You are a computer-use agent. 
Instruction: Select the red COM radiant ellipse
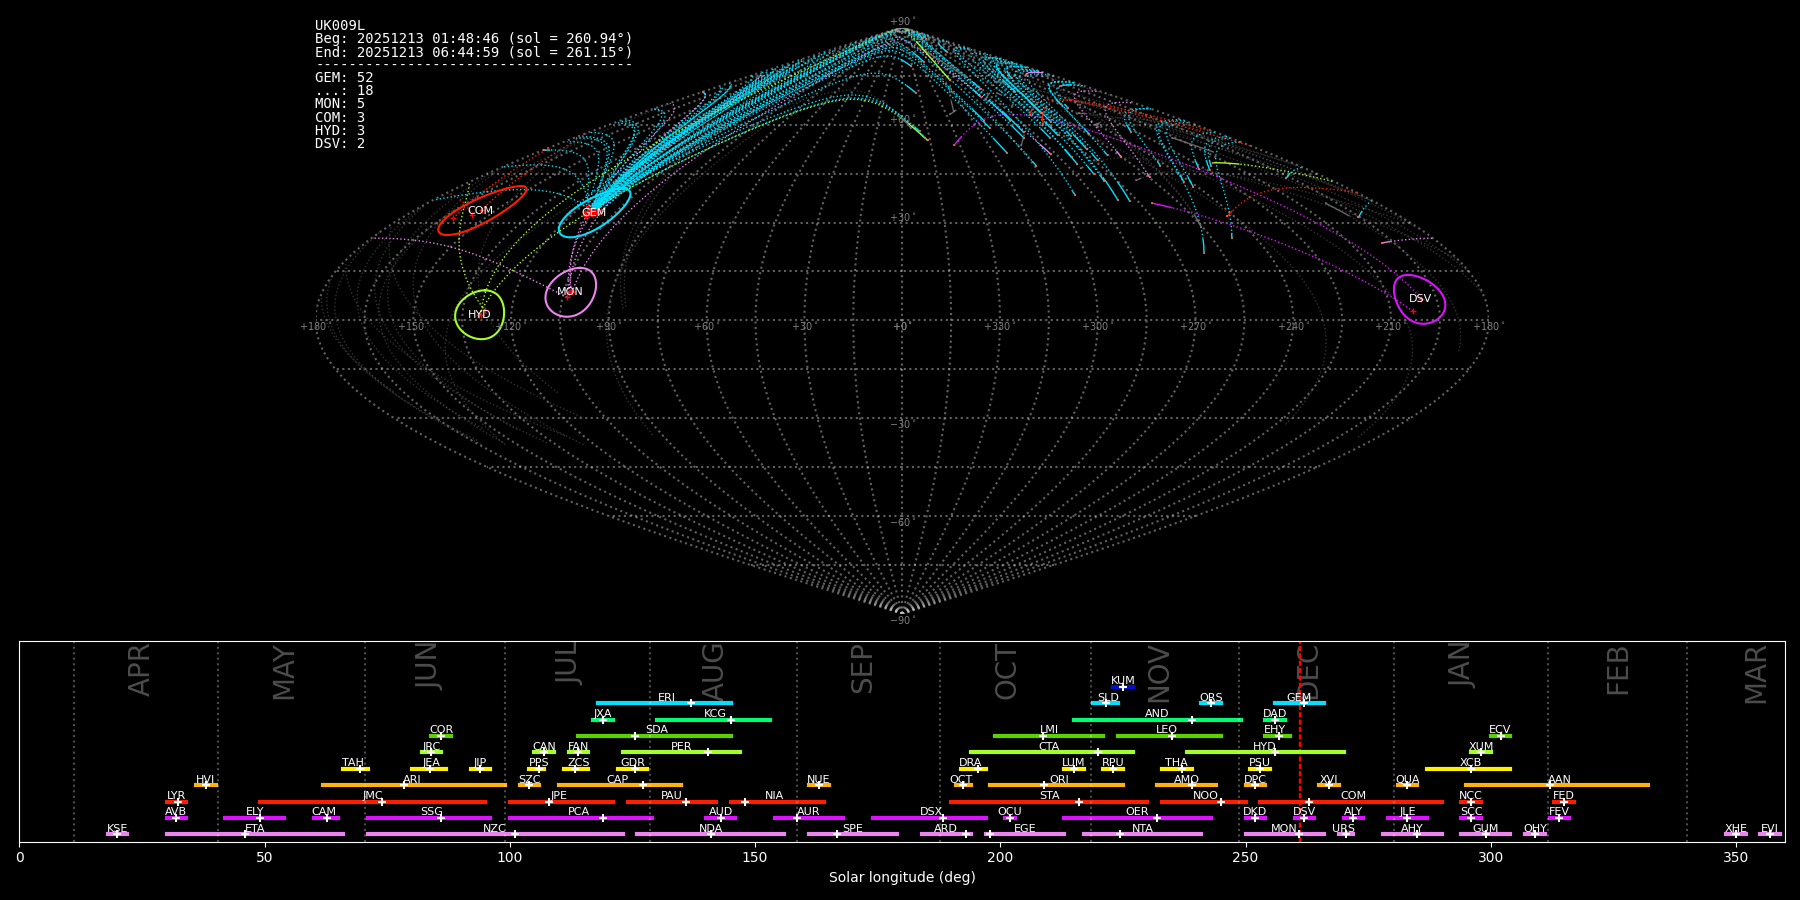pyautogui.click(x=481, y=211)
